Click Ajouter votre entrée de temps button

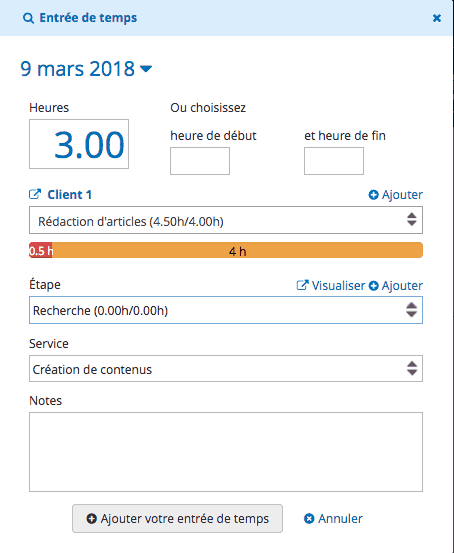click(x=177, y=518)
